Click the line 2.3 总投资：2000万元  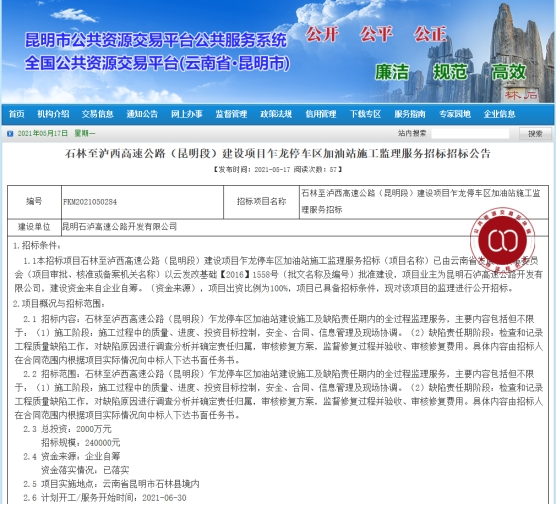coord(67,429)
